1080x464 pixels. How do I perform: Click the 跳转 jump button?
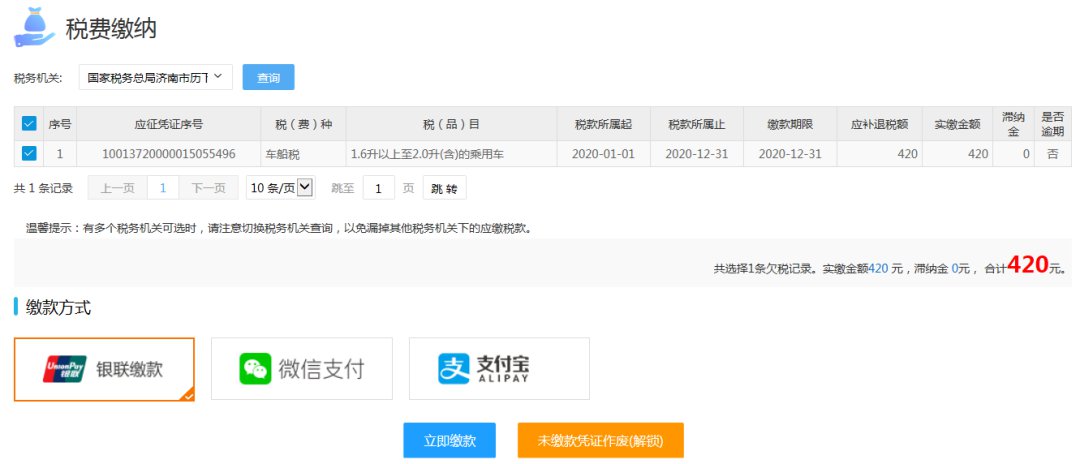[444, 187]
